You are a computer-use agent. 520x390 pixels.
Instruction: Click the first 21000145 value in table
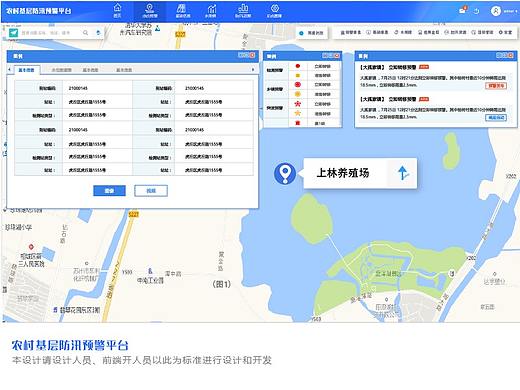[78, 88]
